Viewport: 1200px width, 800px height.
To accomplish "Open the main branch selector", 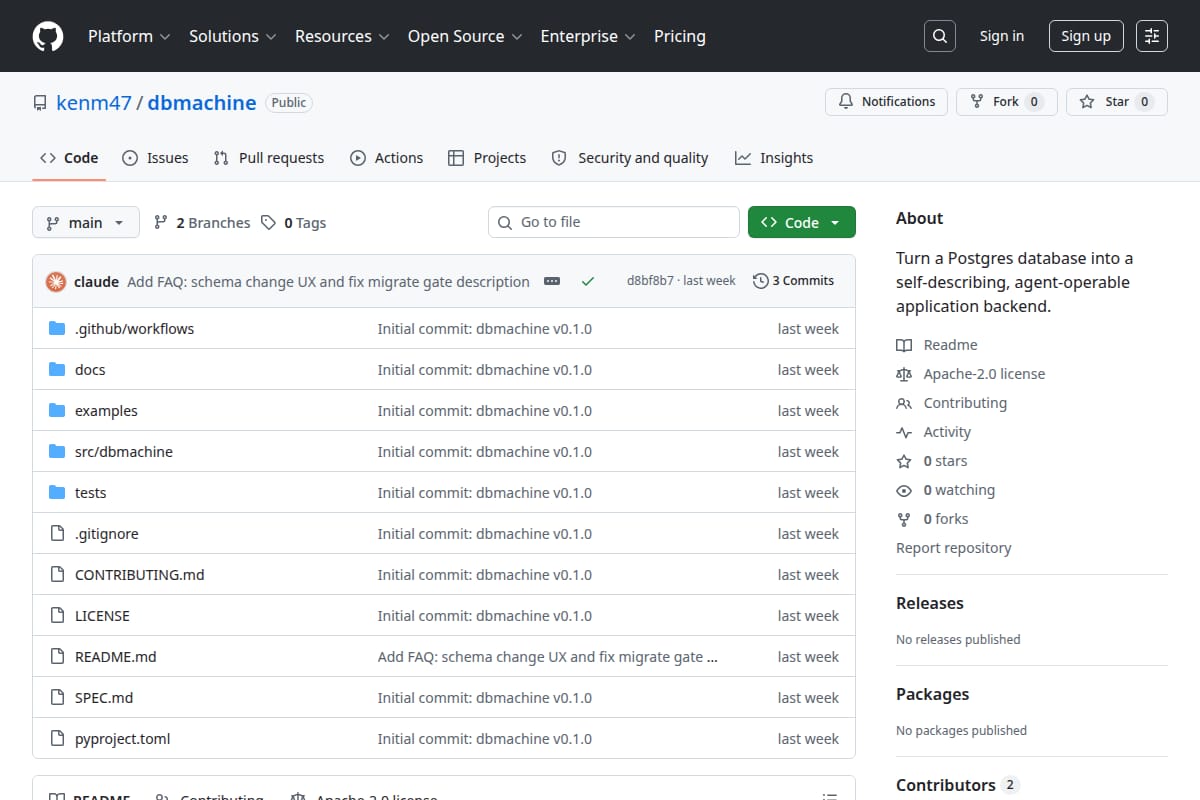I will click(85, 223).
